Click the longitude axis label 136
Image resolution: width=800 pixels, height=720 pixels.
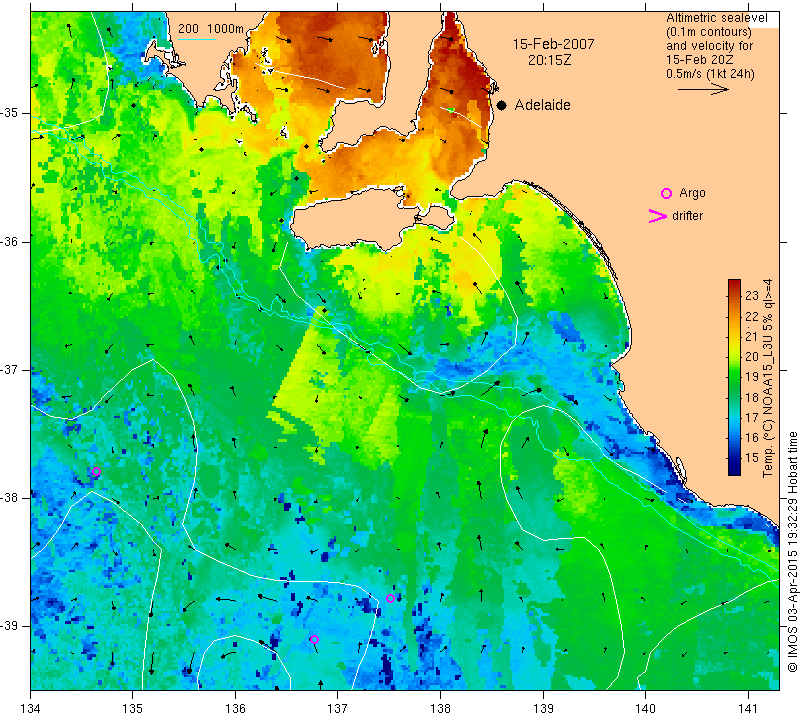tap(235, 708)
